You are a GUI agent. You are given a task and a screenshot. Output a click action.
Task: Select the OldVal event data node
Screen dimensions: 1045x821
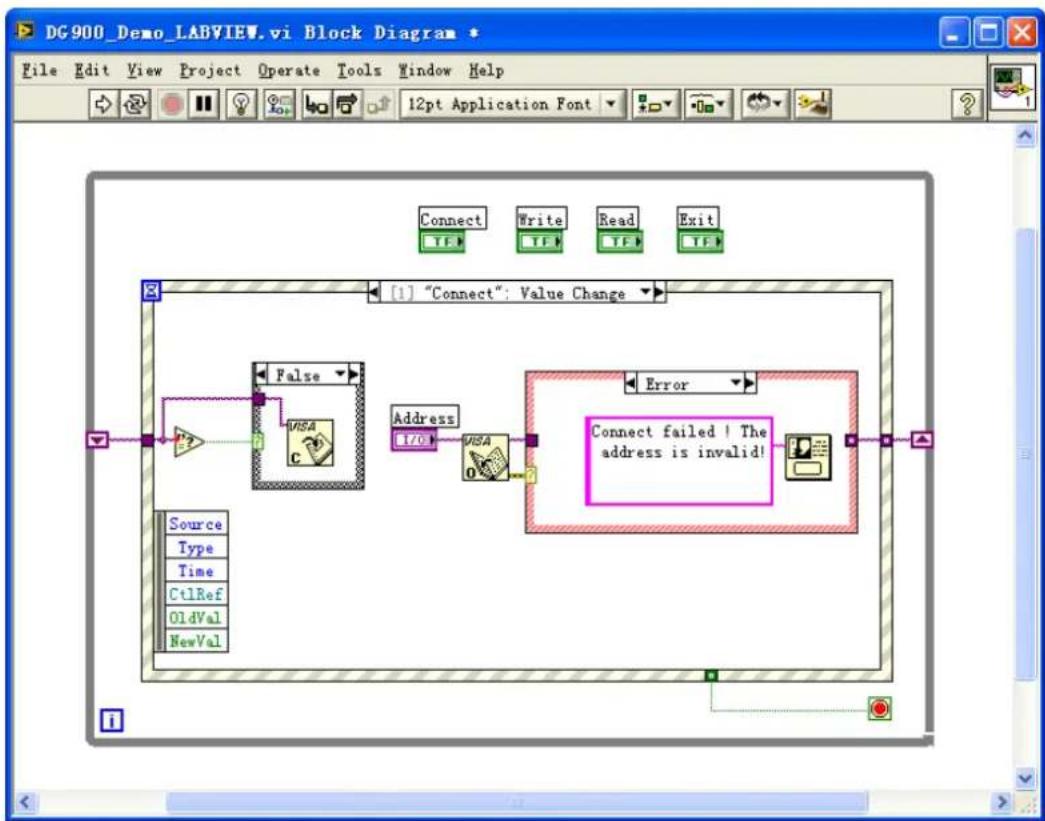pos(195,618)
